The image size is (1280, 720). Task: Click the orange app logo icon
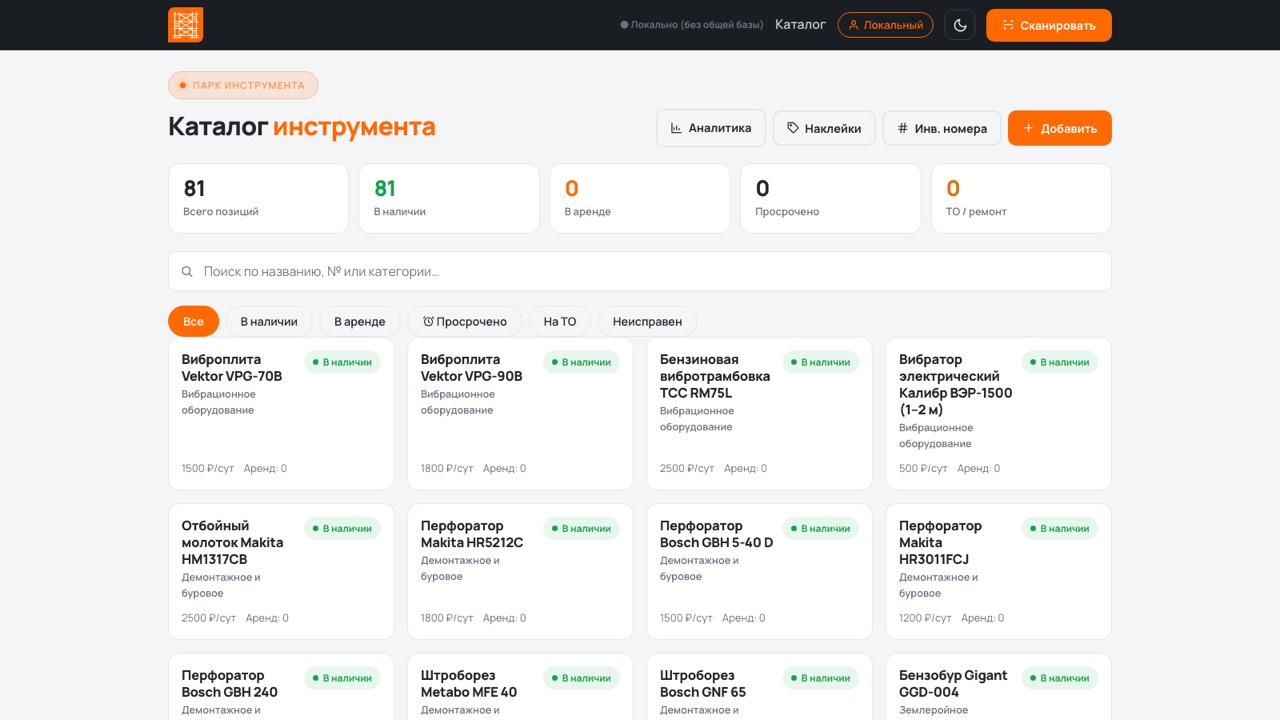[185, 25]
